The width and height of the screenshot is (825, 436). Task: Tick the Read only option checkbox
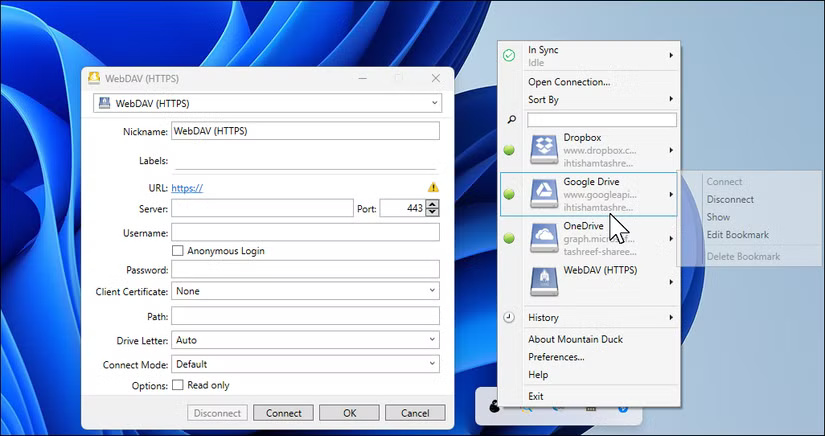click(x=178, y=385)
